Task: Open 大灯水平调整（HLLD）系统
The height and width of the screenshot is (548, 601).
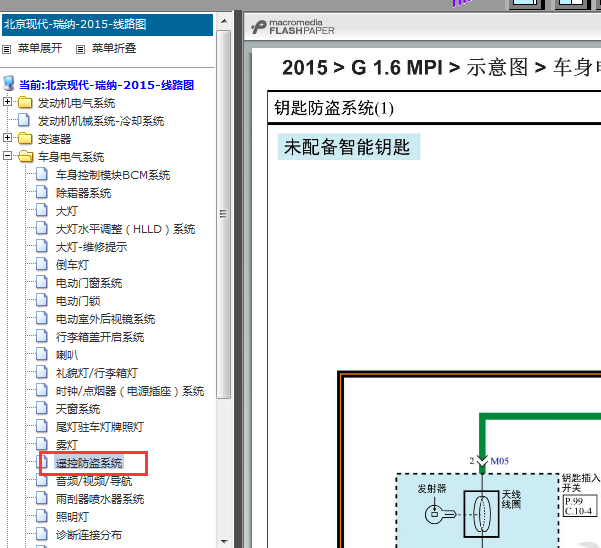Action: (125, 229)
